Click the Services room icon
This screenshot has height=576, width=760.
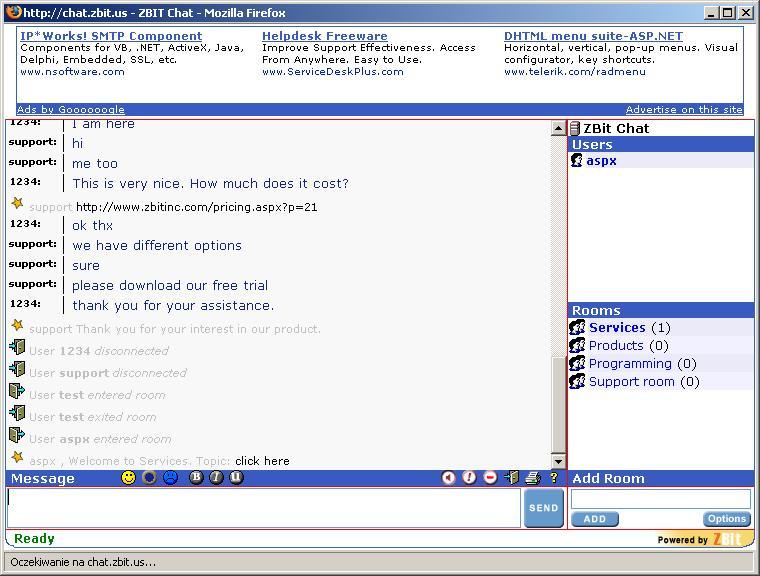[577, 327]
